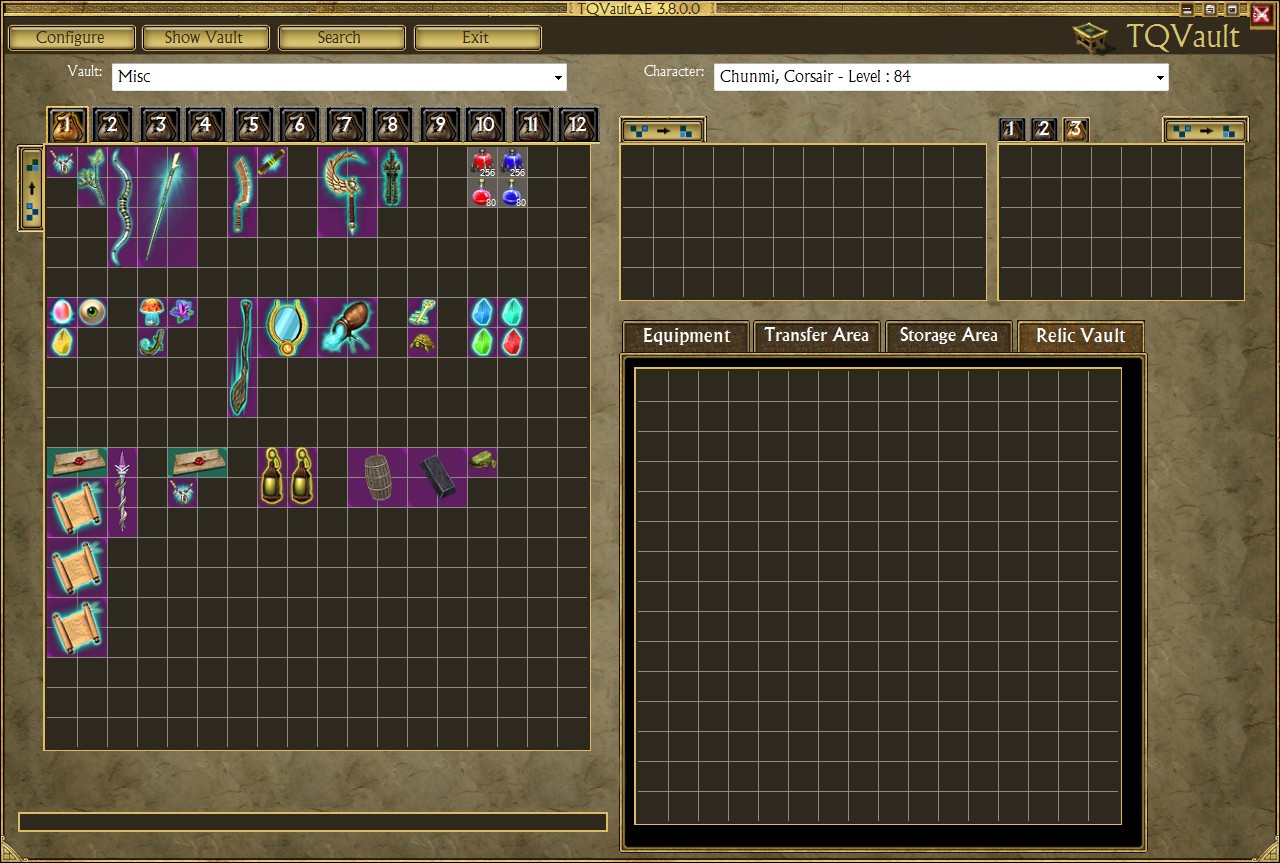Pick up the serpent-wrapped dagger
This screenshot has width=1280, height=863.
coord(122,492)
